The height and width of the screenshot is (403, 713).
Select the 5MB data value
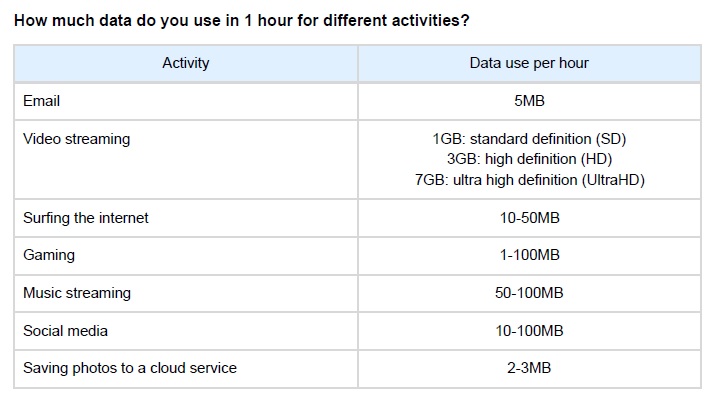(x=529, y=101)
